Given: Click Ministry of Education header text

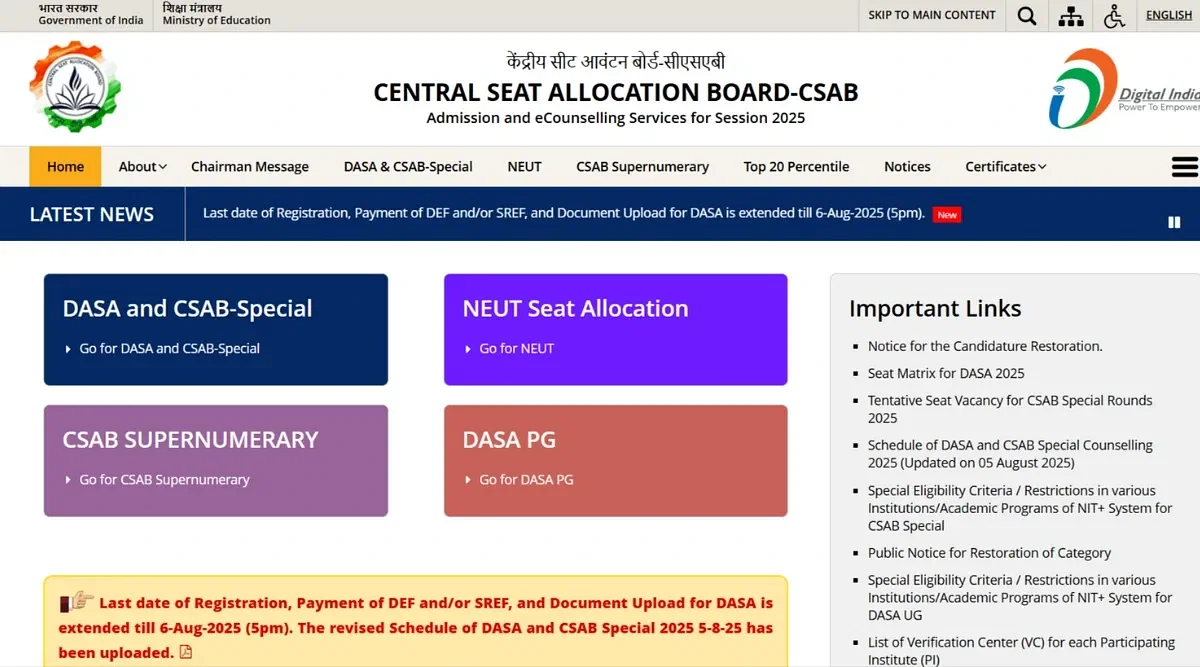Looking at the screenshot, I should coord(216,20).
